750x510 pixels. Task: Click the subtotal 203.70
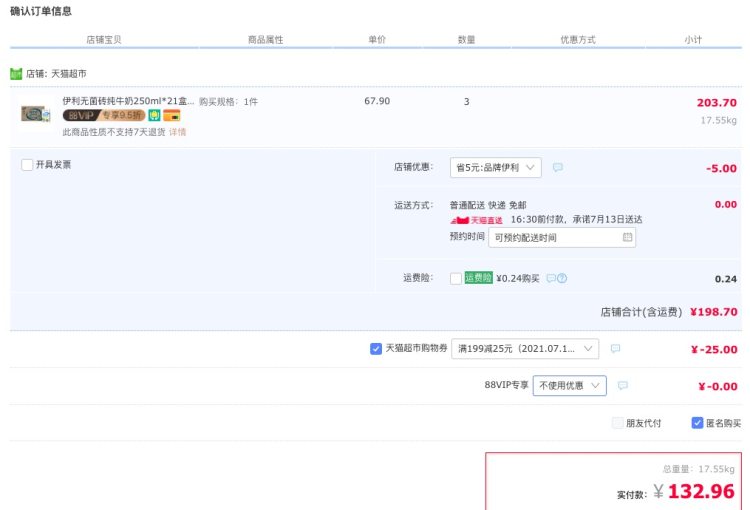pyautogui.click(x=717, y=102)
